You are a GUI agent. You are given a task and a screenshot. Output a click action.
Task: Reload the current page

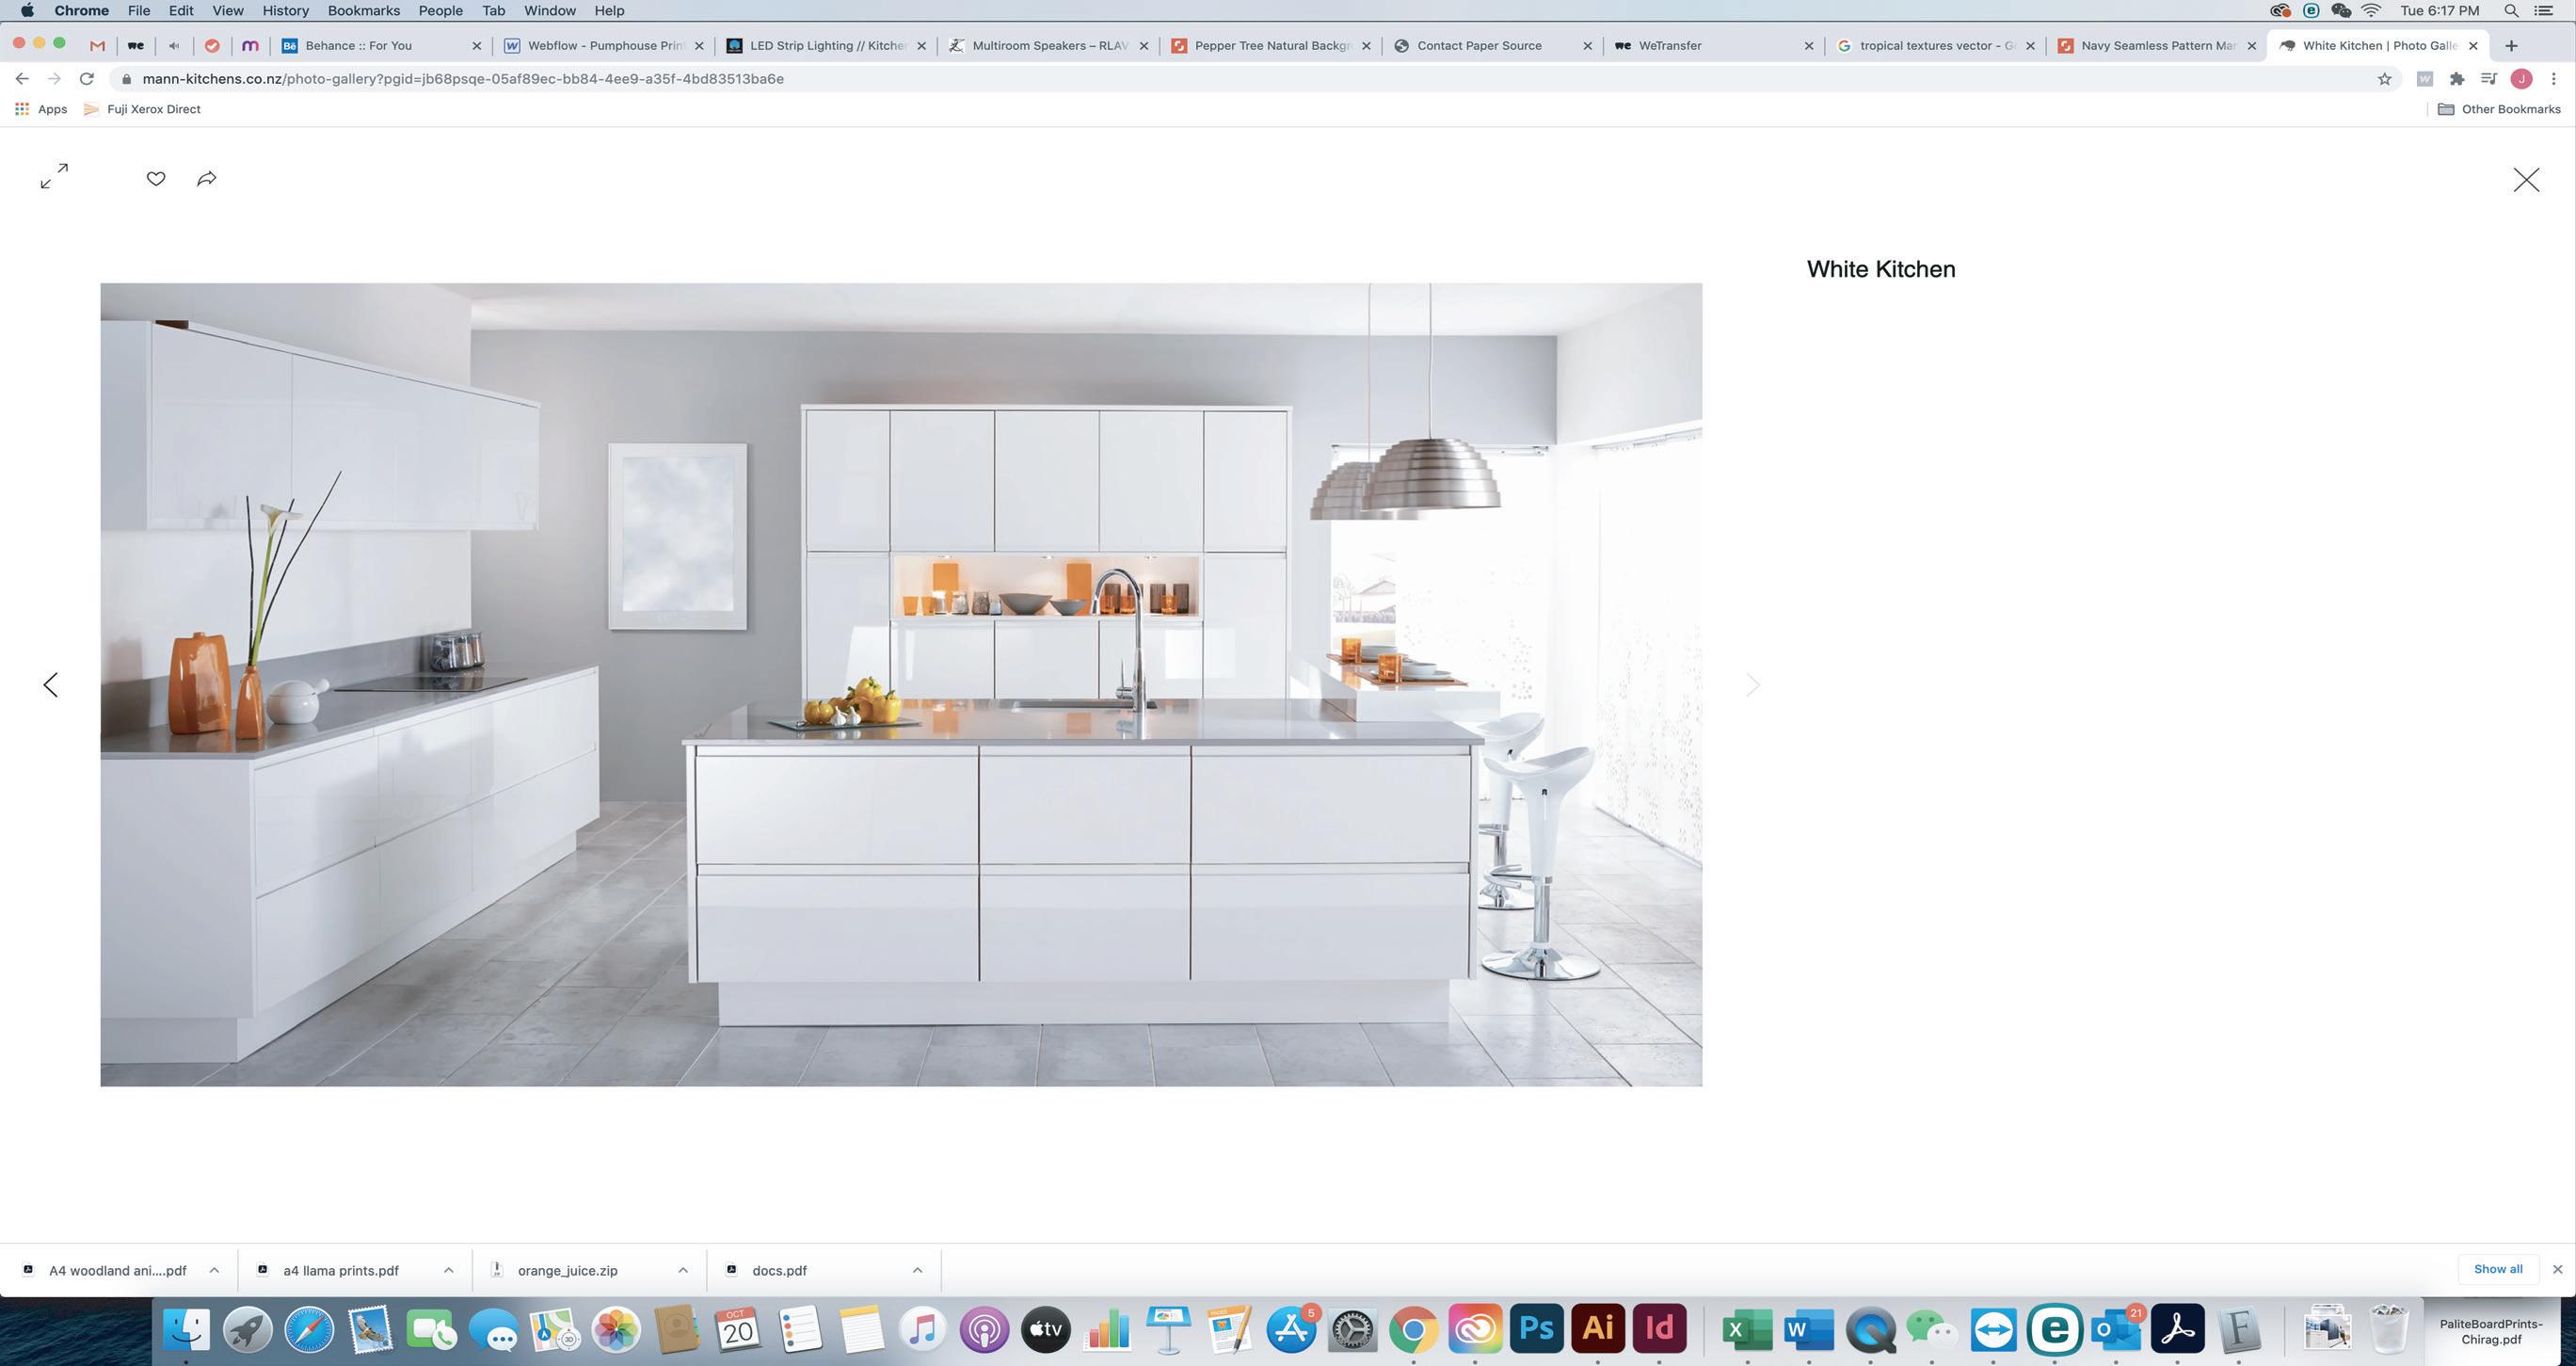coord(87,79)
